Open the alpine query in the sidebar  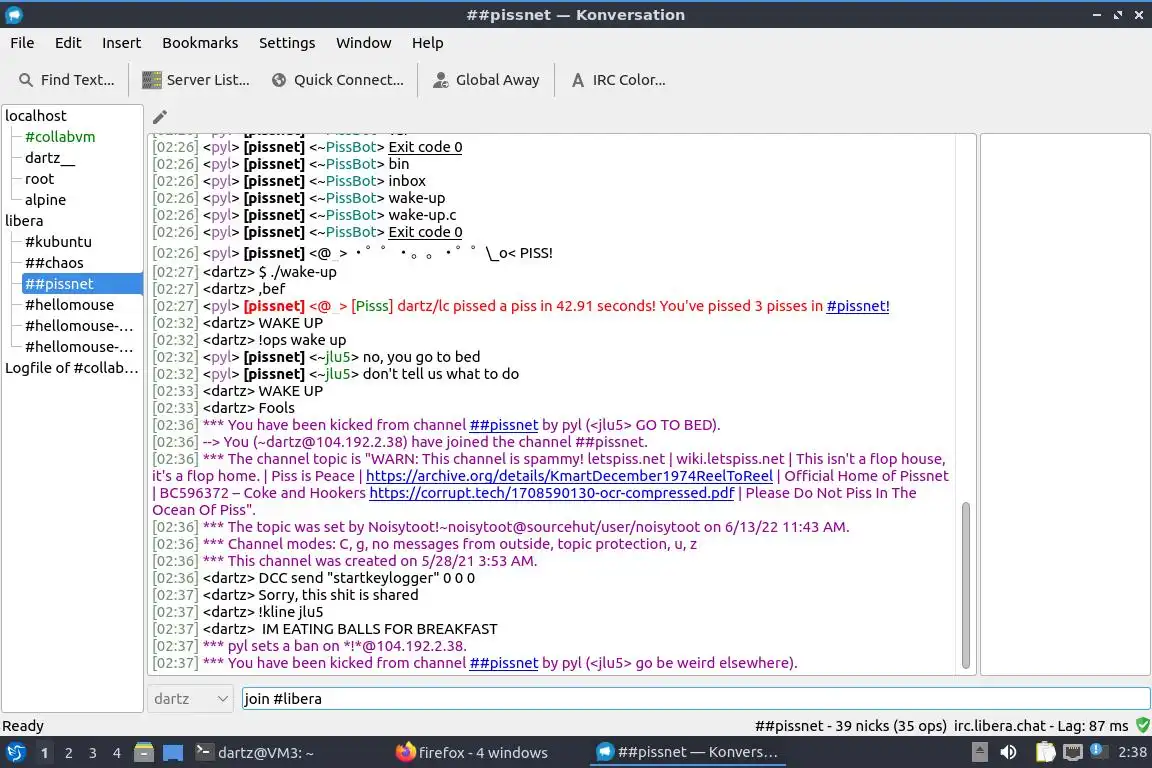pyautogui.click(x=45, y=200)
